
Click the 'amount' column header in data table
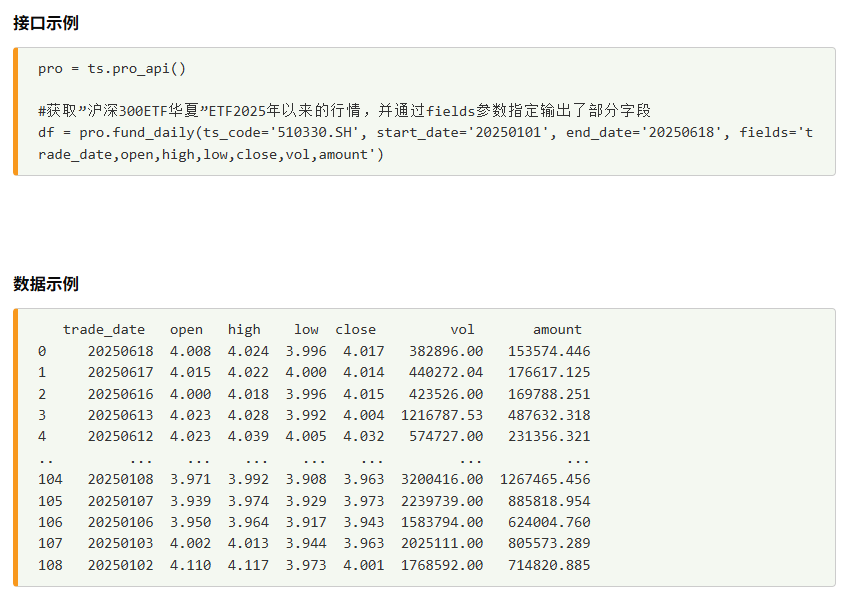[557, 329]
